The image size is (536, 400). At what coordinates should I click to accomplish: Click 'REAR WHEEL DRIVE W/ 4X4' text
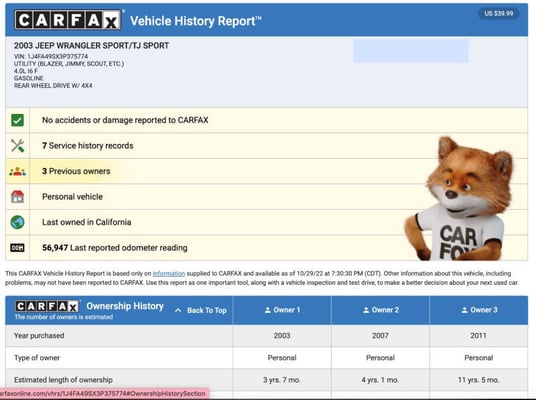(53, 85)
